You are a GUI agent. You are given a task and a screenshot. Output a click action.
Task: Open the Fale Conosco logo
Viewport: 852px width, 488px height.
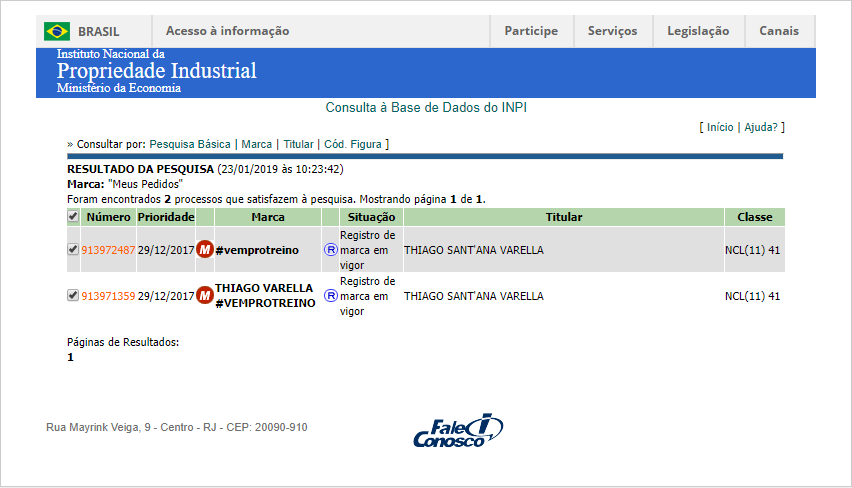tap(458, 430)
